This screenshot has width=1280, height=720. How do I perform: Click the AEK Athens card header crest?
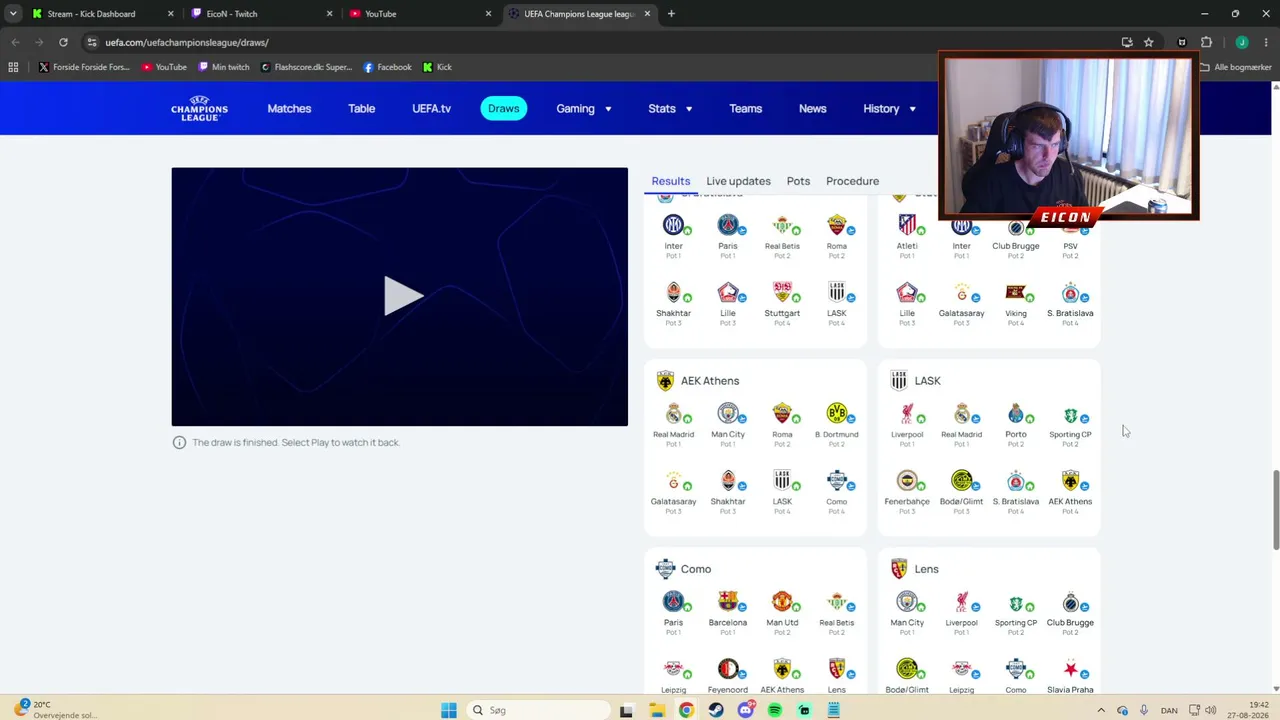point(665,380)
